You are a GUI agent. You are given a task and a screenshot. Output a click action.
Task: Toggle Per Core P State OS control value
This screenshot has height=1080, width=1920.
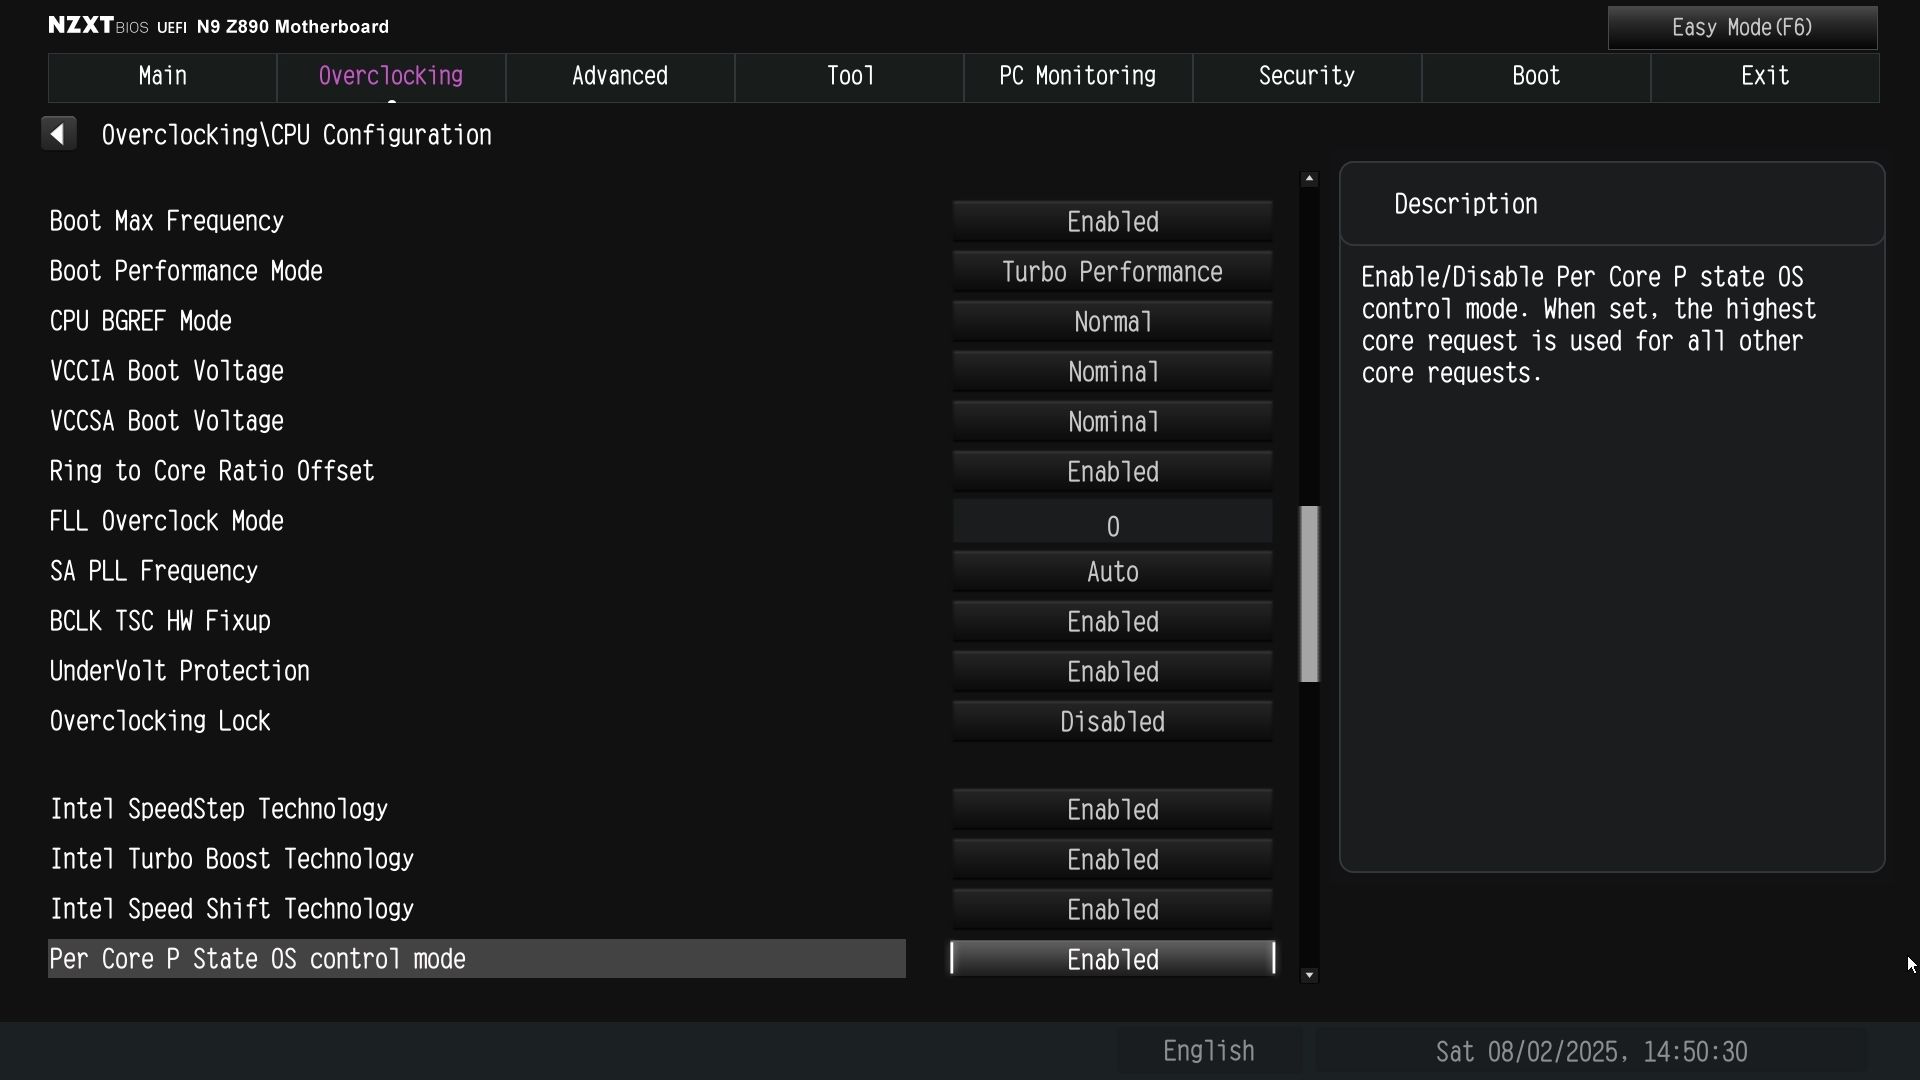click(x=1112, y=959)
